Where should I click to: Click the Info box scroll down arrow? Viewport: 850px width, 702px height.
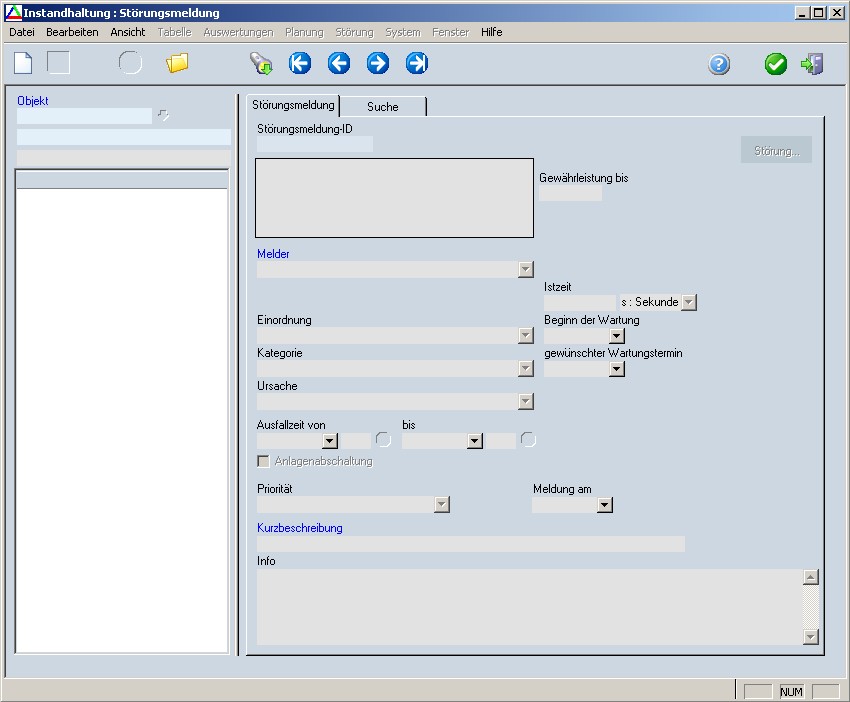811,637
